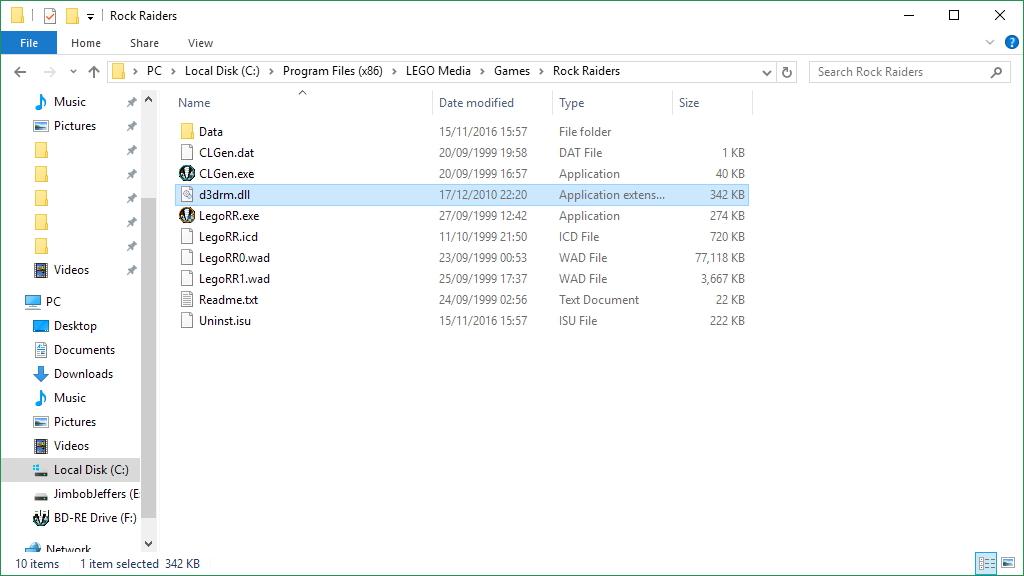Click pin icon next to Videos

click(131, 270)
